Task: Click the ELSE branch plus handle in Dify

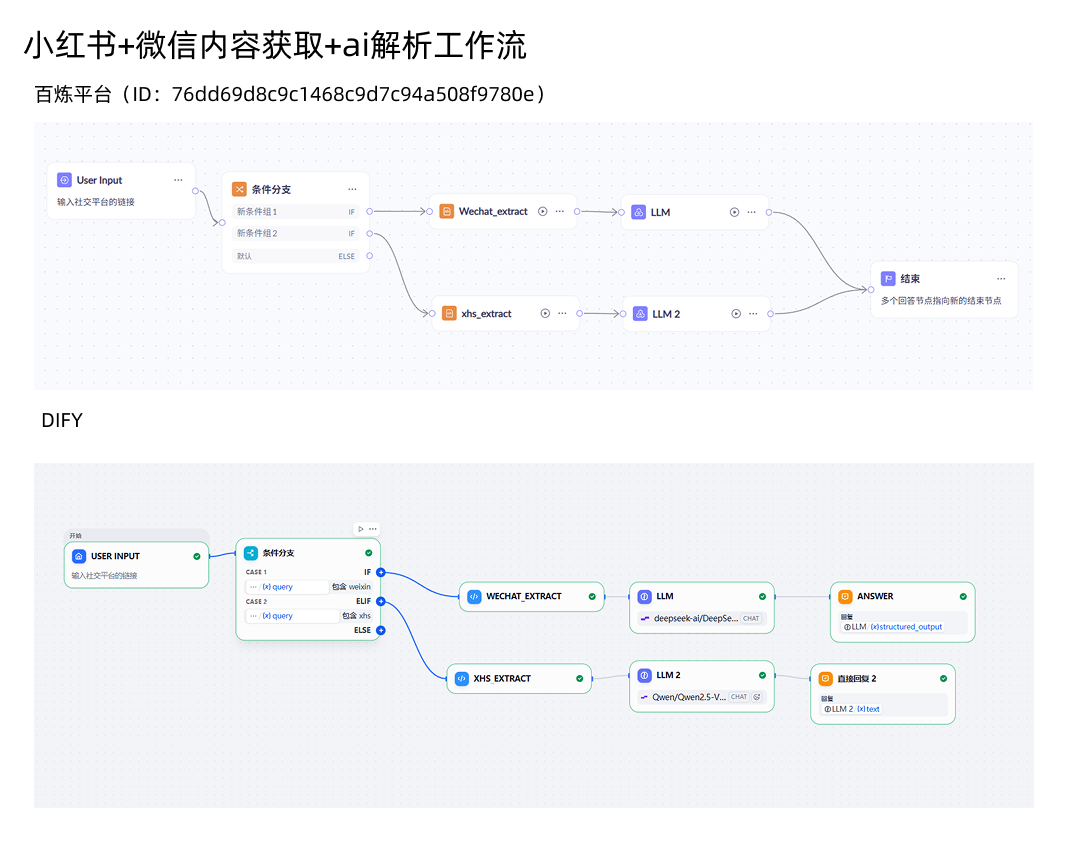Action: pos(381,631)
